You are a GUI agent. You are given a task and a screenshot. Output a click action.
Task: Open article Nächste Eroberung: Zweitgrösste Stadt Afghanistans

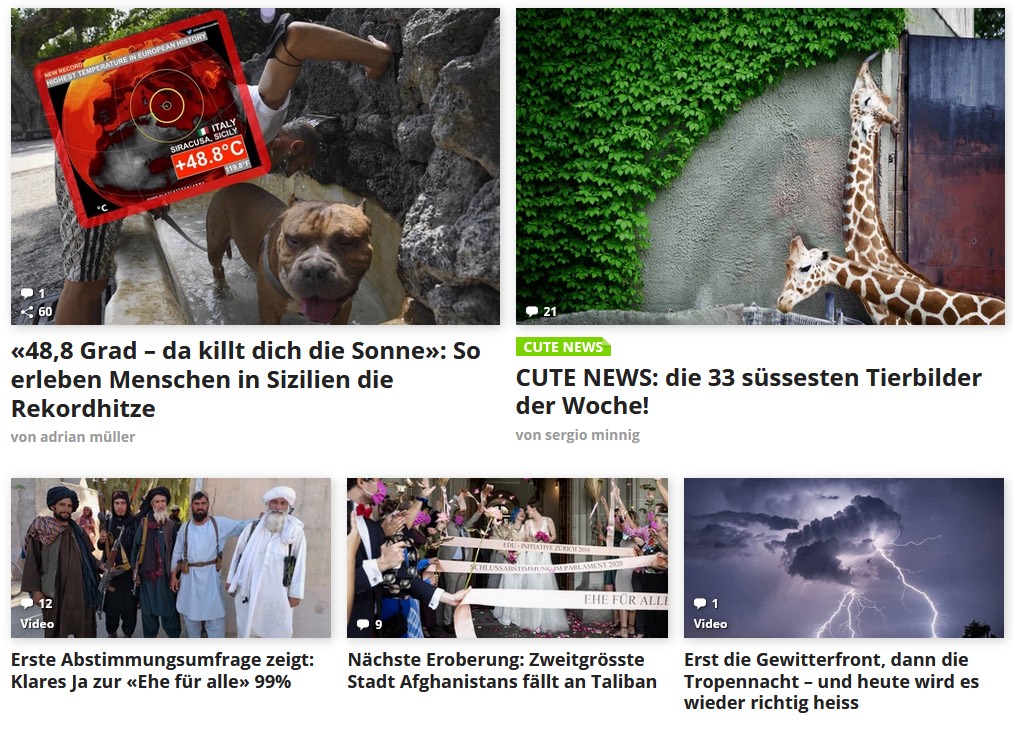502,670
